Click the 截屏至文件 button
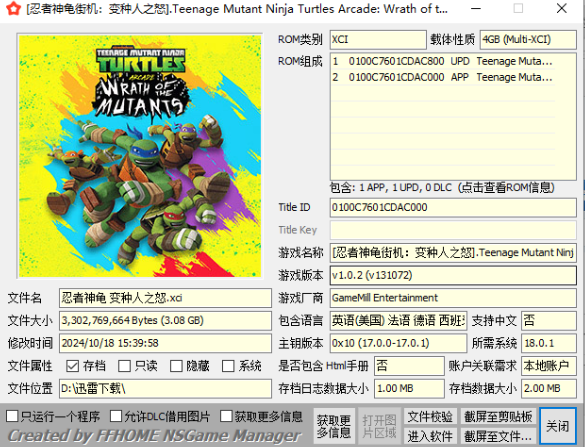Image resolution: width=585 pixels, height=447 pixels. click(498, 436)
